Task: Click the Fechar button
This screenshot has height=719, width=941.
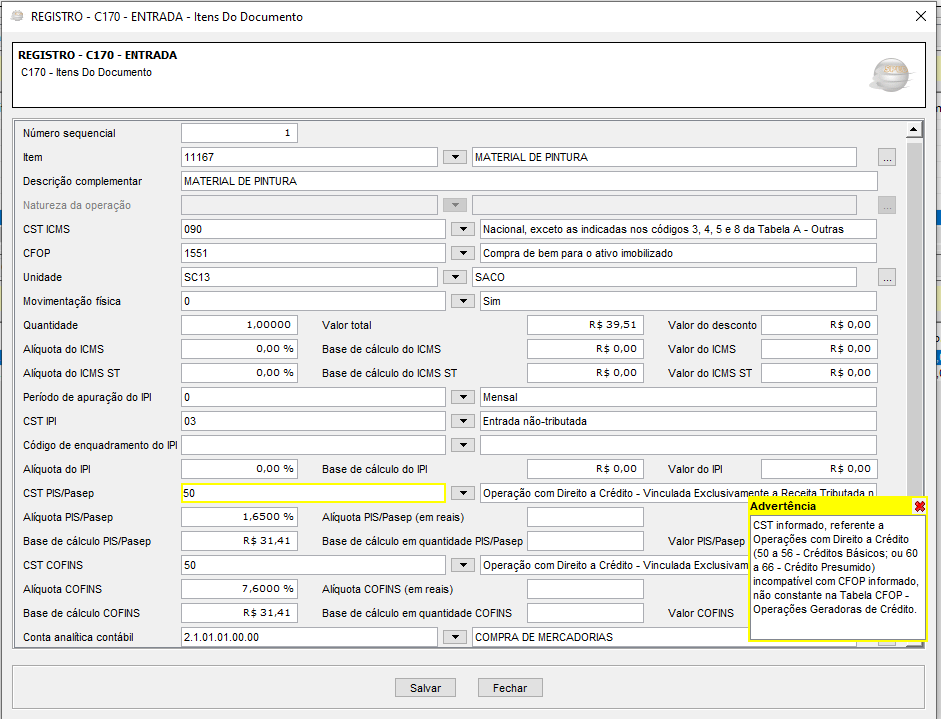Action: pos(510,688)
